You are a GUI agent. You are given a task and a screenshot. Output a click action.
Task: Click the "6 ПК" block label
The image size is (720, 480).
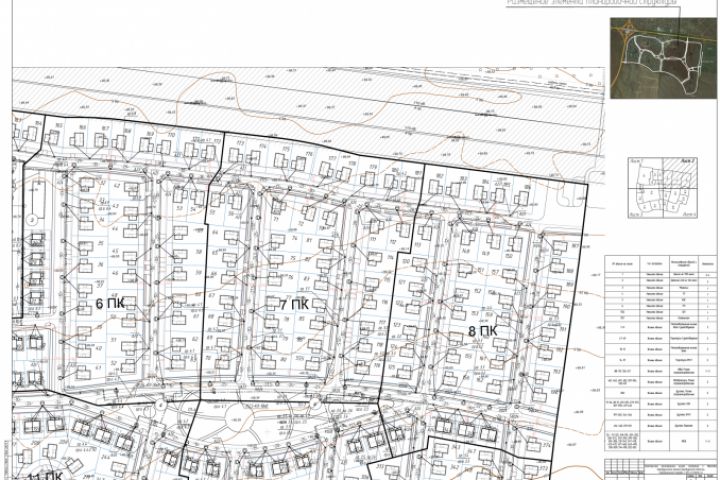[x=109, y=303]
